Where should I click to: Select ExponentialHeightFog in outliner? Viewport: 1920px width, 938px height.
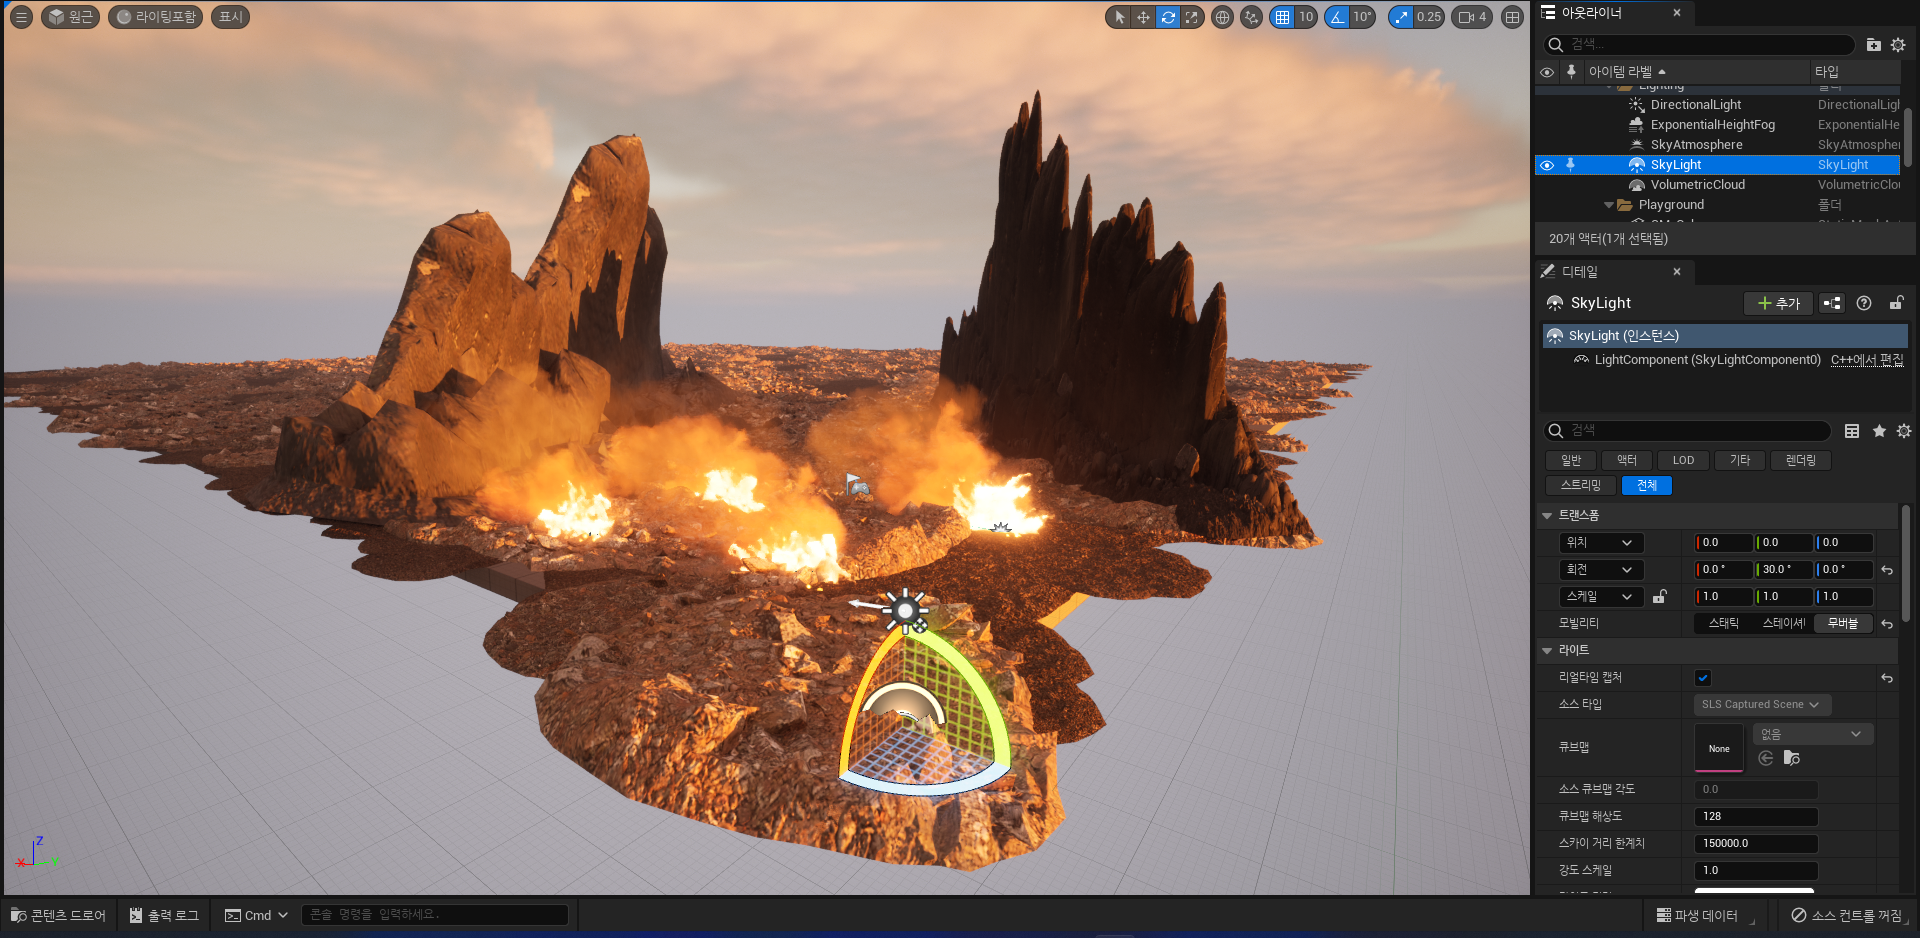pyautogui.click(x=1713, y=125)
